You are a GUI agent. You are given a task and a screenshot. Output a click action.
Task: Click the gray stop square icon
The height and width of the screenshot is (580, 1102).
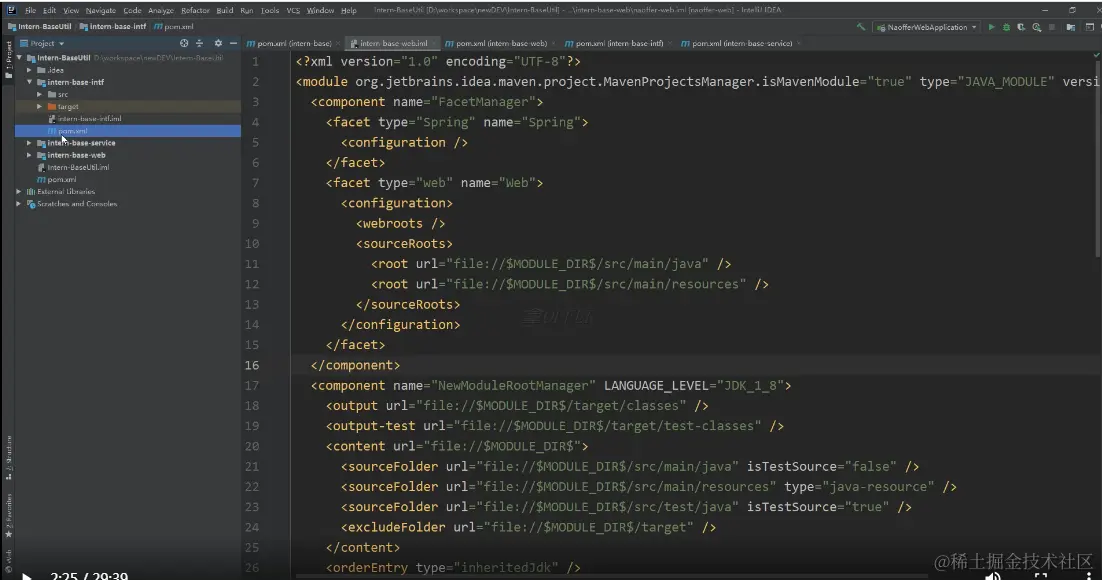coord(1052,27)
